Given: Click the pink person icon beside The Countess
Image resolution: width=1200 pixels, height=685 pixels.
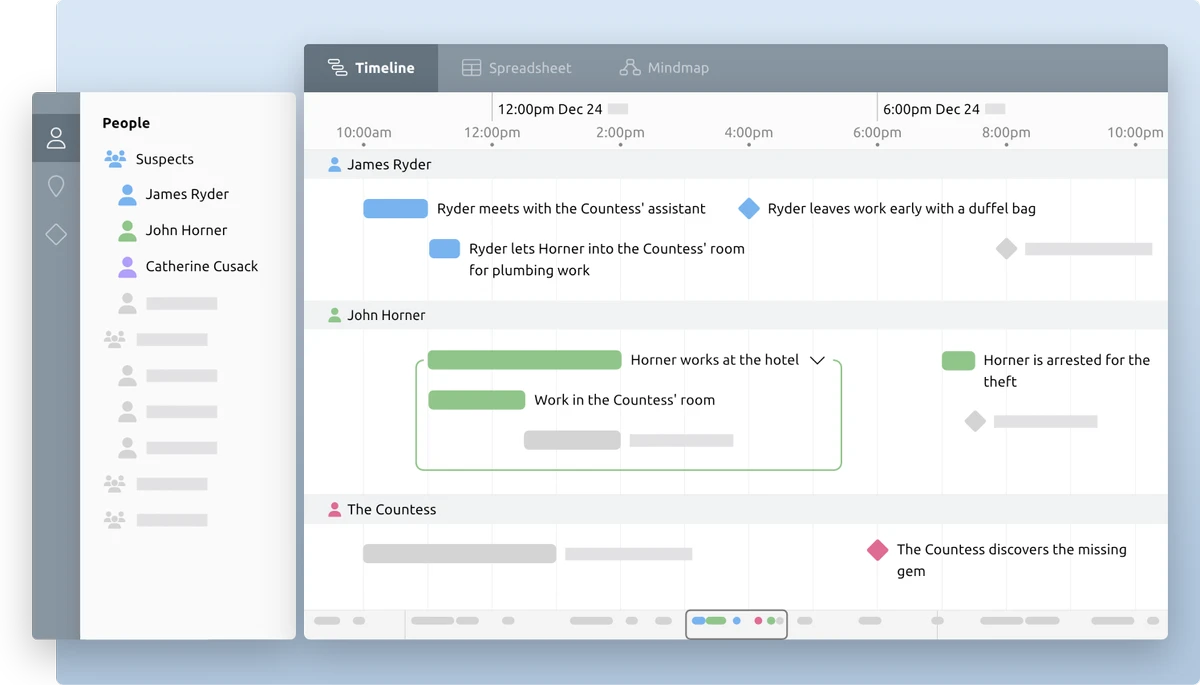Looking at the screenshot, I should (335, 509).
